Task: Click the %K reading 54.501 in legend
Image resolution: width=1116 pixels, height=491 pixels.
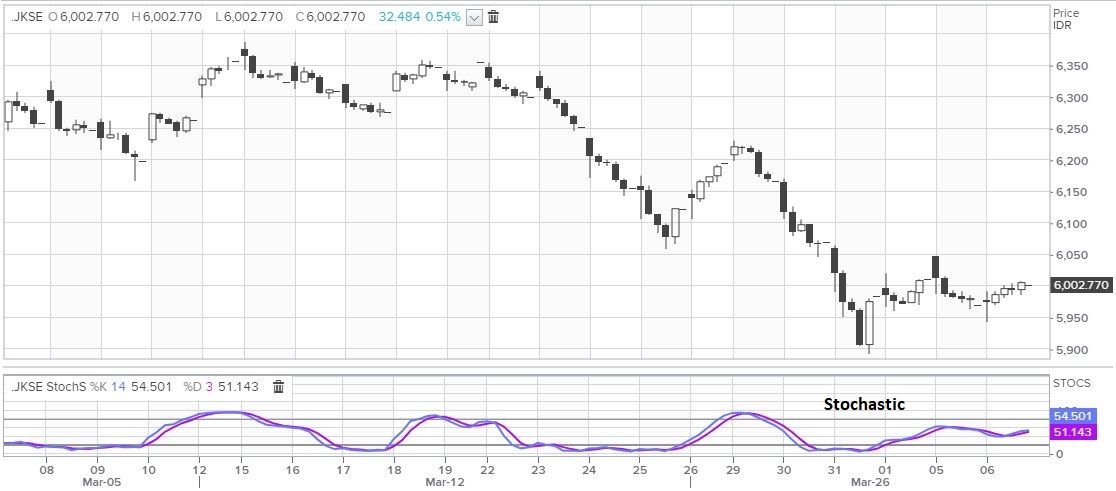Action: click(154, 386)
